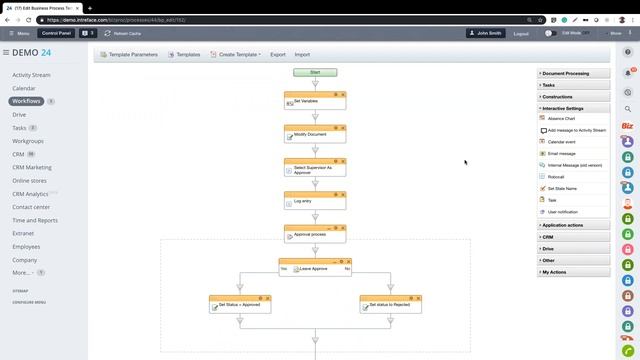This screenshot has height=360, width=640.
Task: Open settings gear of Set Variables activity
Action: [x=336, y=95]
